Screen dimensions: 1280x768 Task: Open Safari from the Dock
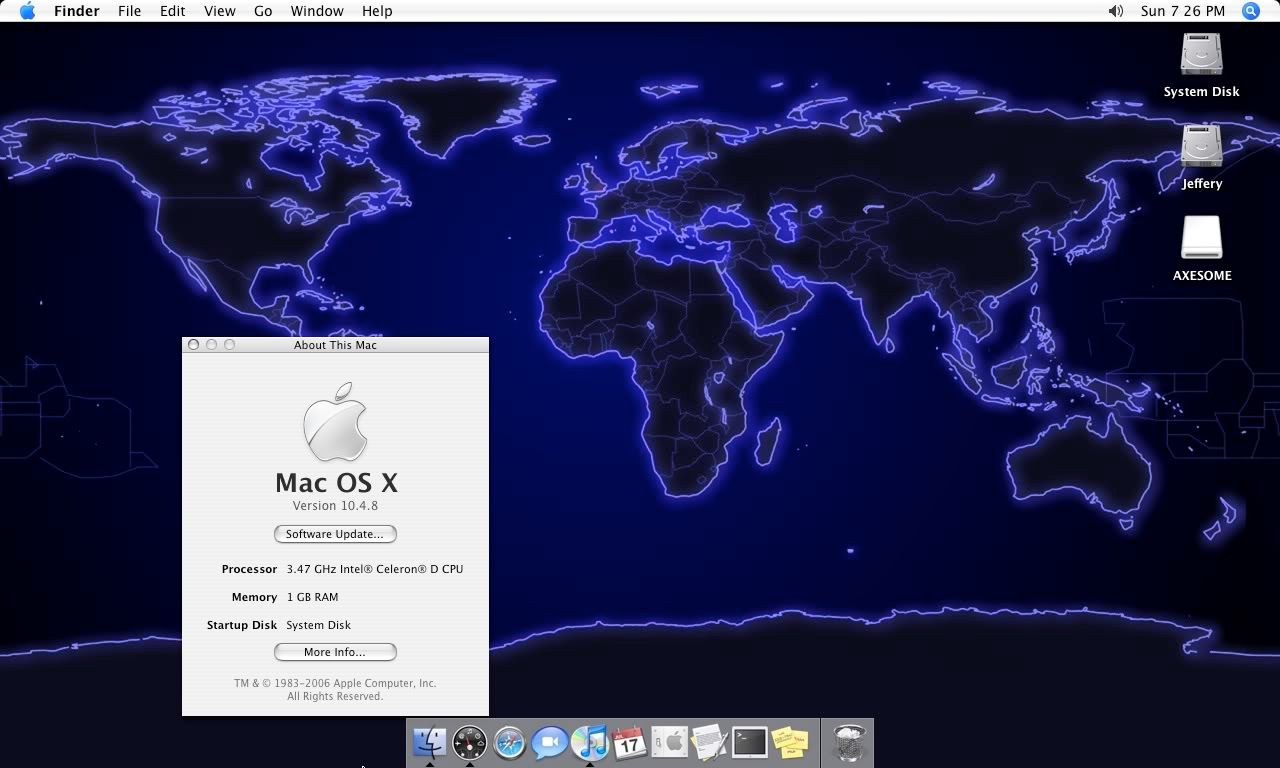pos(510,742)
